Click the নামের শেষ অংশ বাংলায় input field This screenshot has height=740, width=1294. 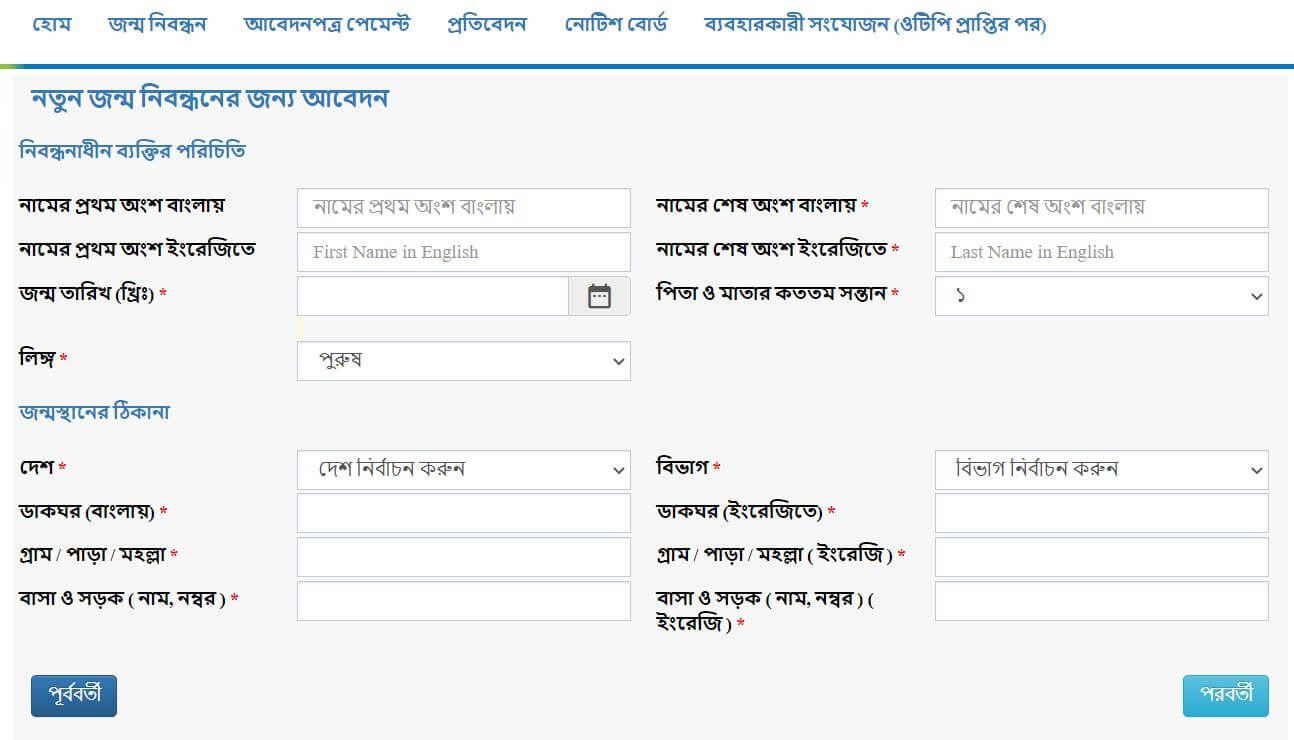point(1100,207)
